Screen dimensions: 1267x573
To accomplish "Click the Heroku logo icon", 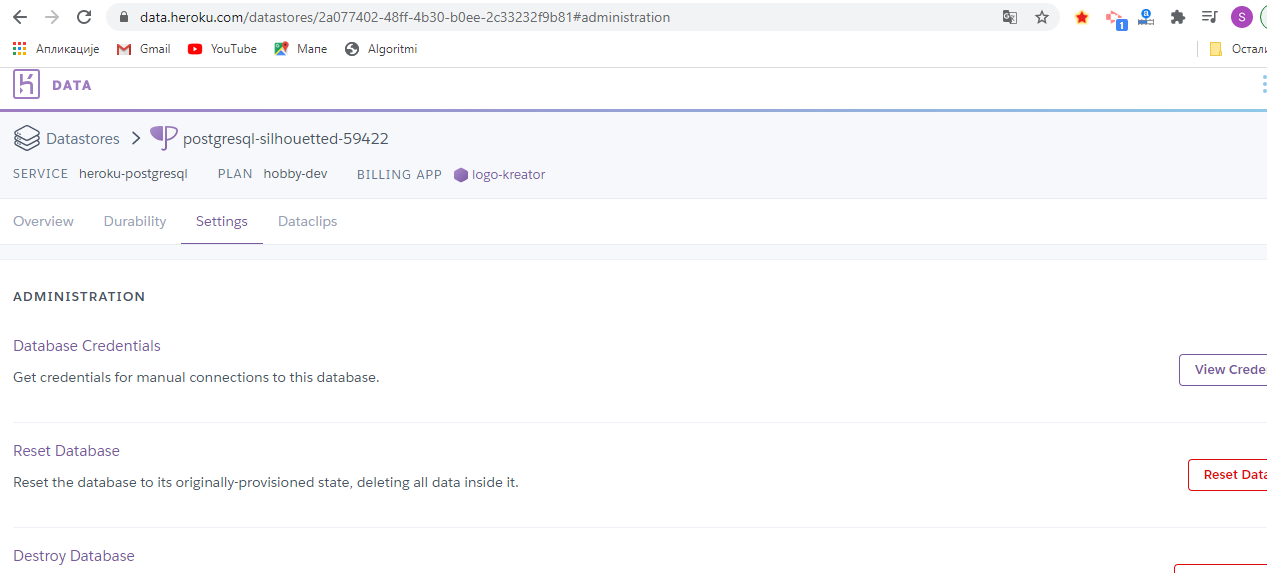I will [x=26, y=84].
